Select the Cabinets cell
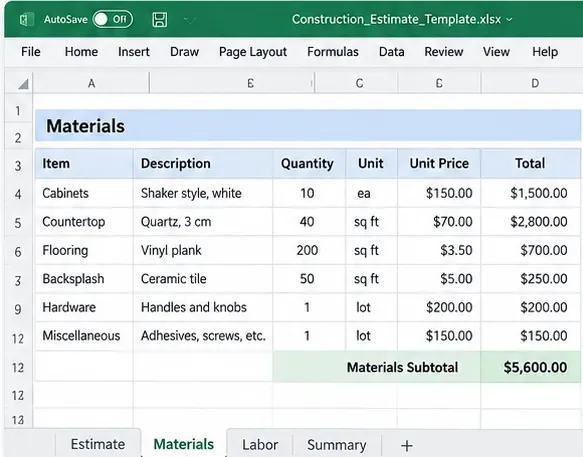This screenshot has height=457, width=583. [84, 193]
